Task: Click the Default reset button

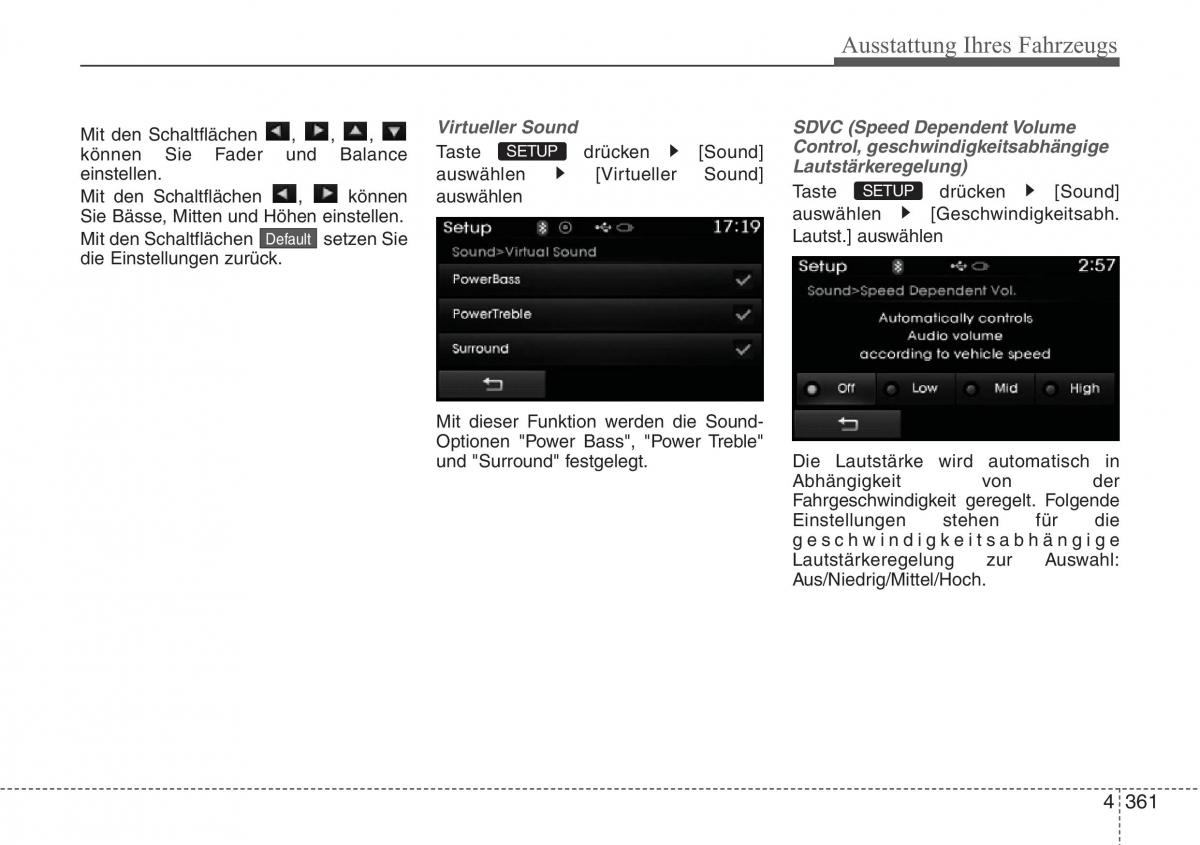Action: (288, 239)
